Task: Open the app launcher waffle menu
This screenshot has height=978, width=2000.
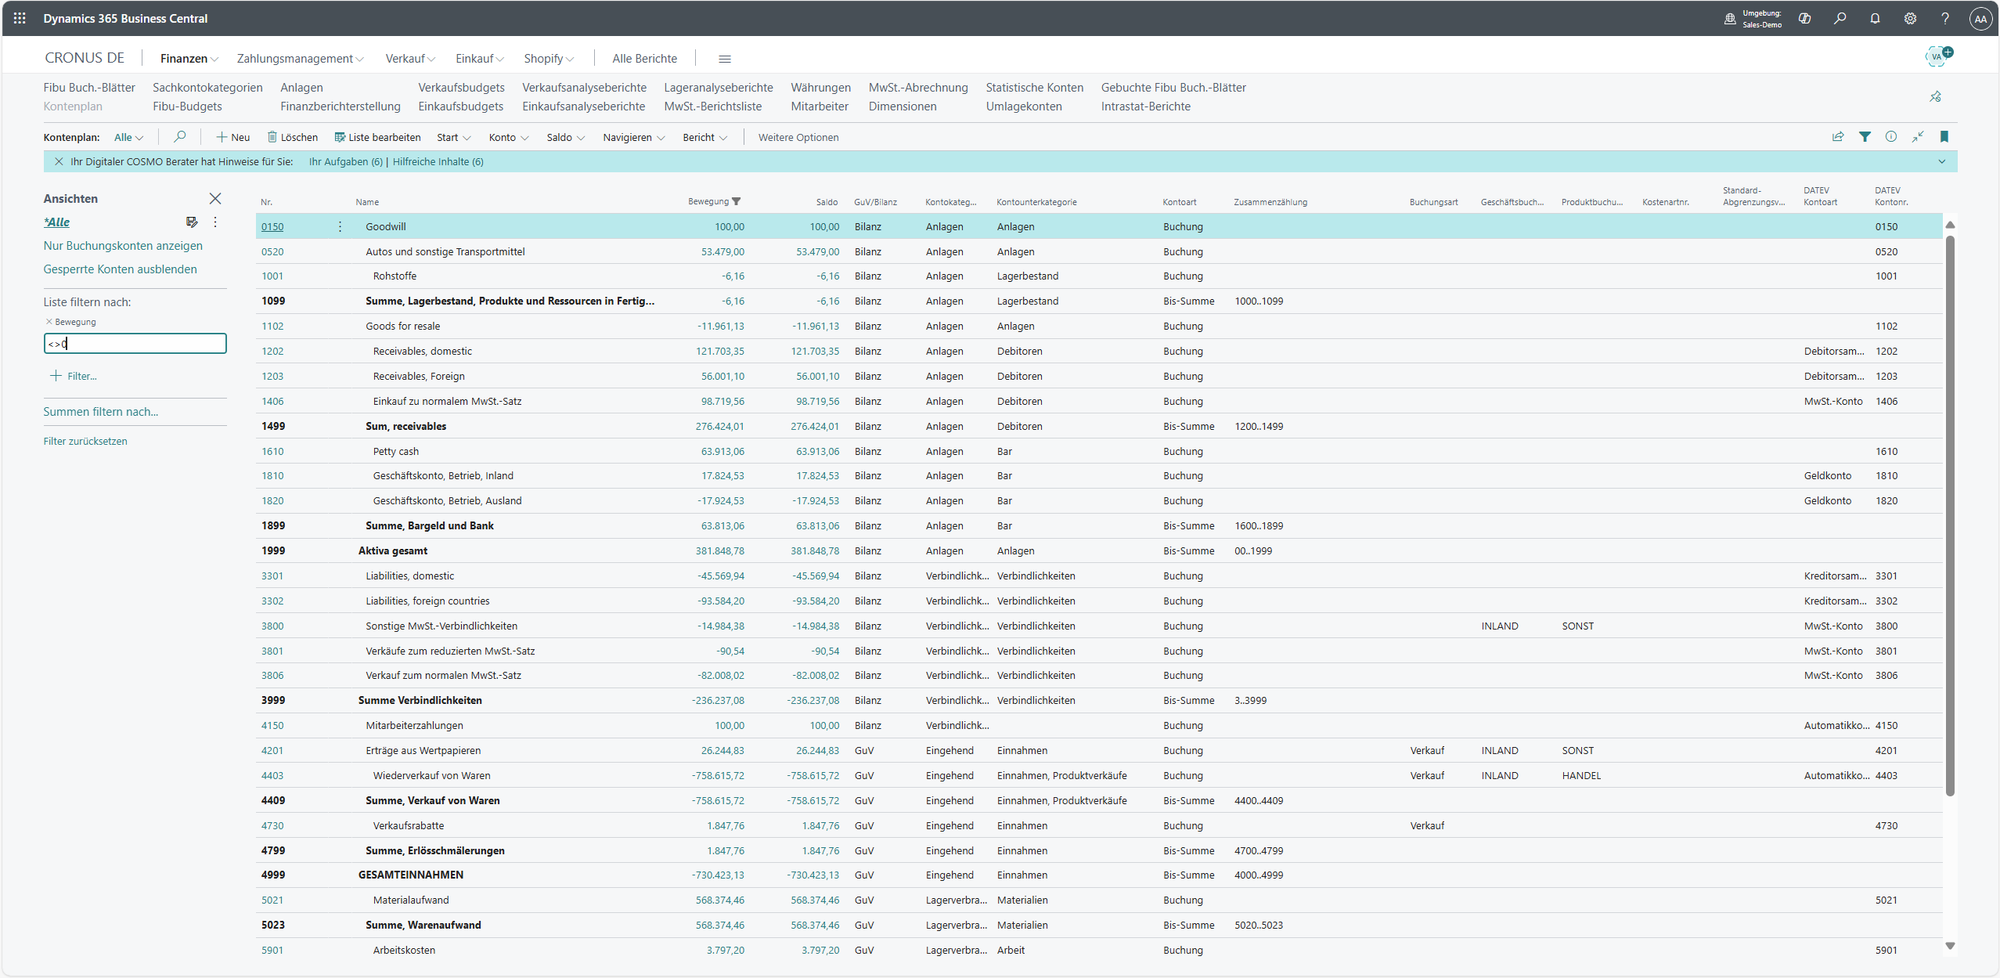Action: (x=19, y=18)
